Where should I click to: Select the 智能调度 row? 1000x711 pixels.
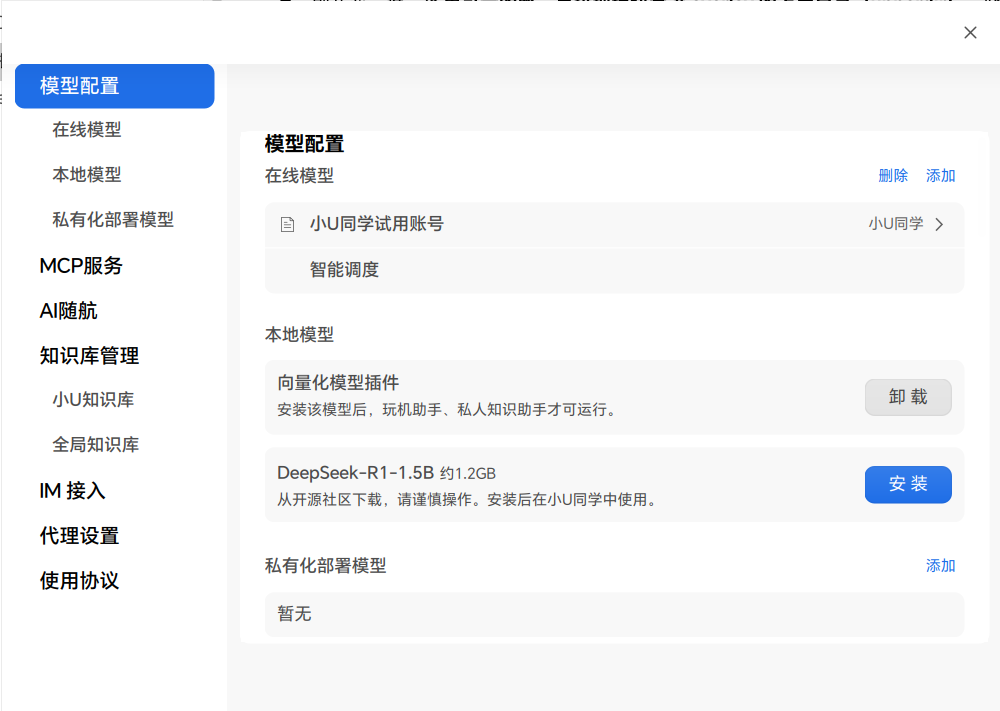pyautogui.click(x=614, y=270)
